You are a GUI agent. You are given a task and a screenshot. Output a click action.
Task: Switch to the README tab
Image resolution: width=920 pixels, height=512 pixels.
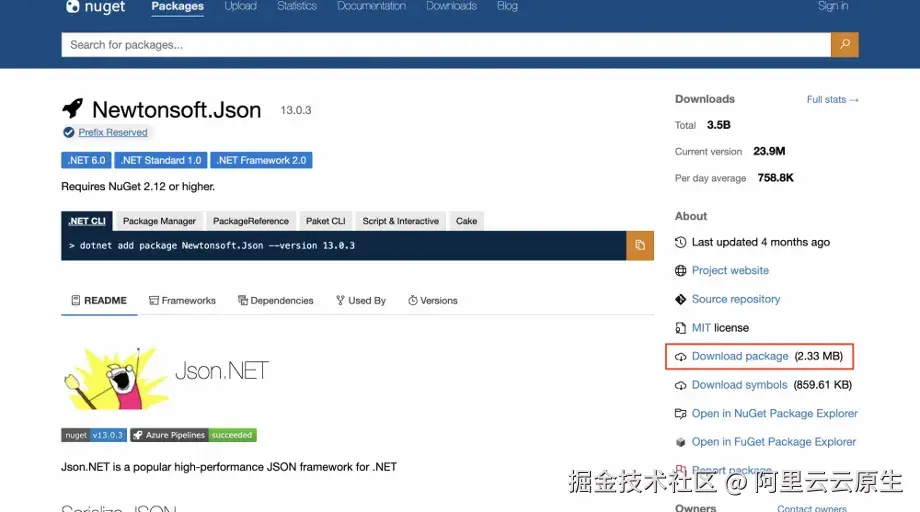pos(99,301)
